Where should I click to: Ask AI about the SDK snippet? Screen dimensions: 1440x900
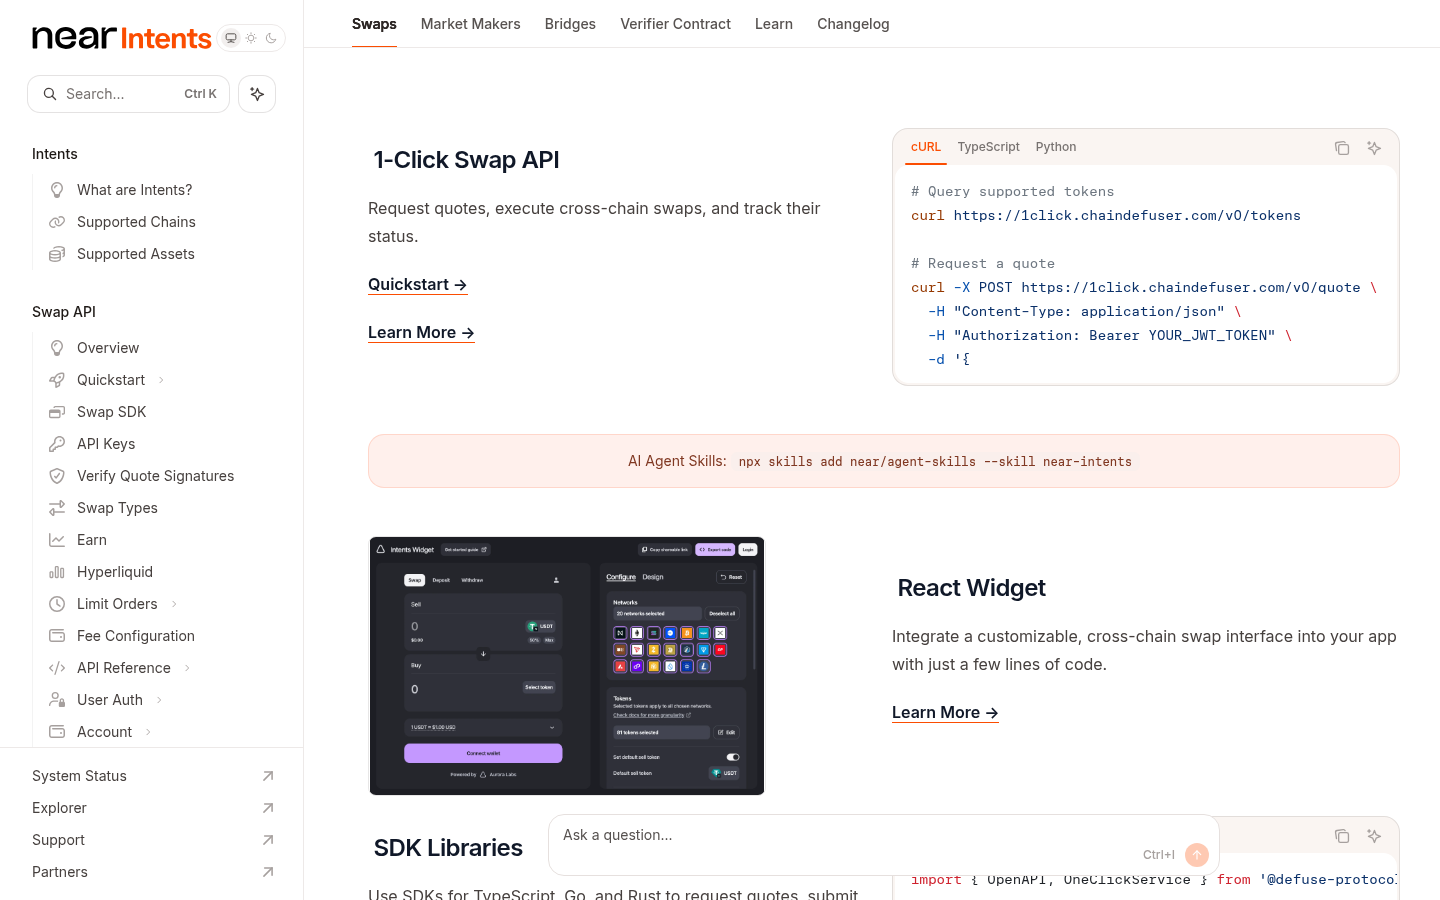[x=1374, y=836]
